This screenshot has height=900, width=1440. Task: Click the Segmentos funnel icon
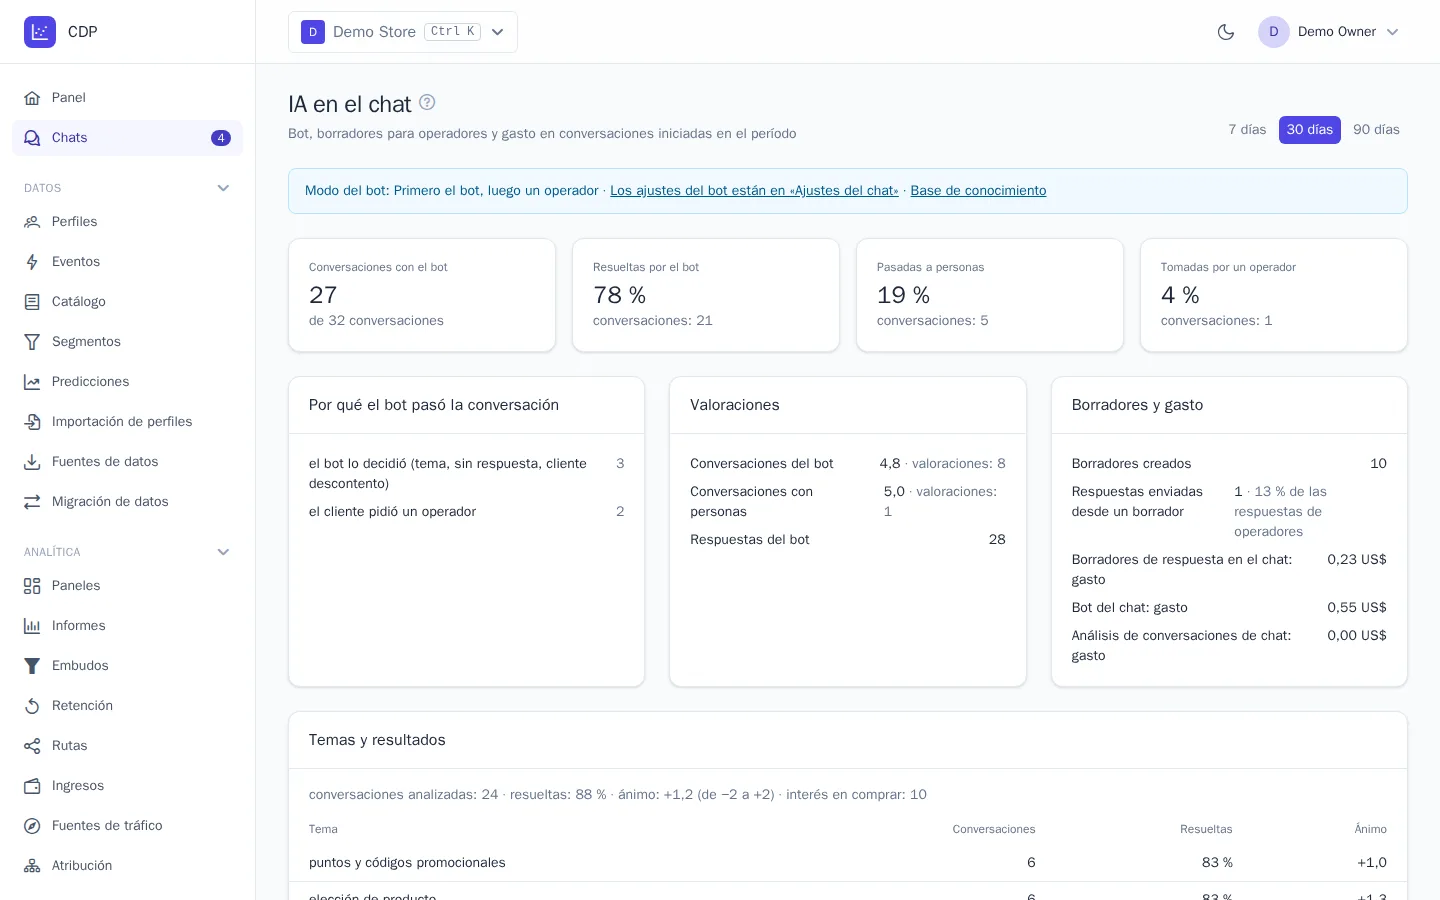32,342
